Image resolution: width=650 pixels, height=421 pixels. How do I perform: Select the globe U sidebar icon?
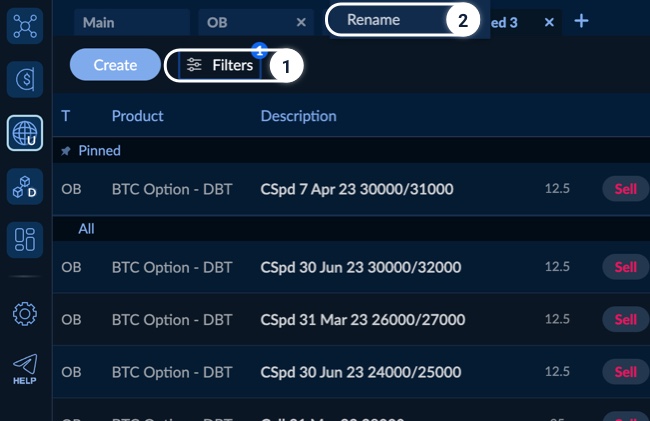coord(25,133)
